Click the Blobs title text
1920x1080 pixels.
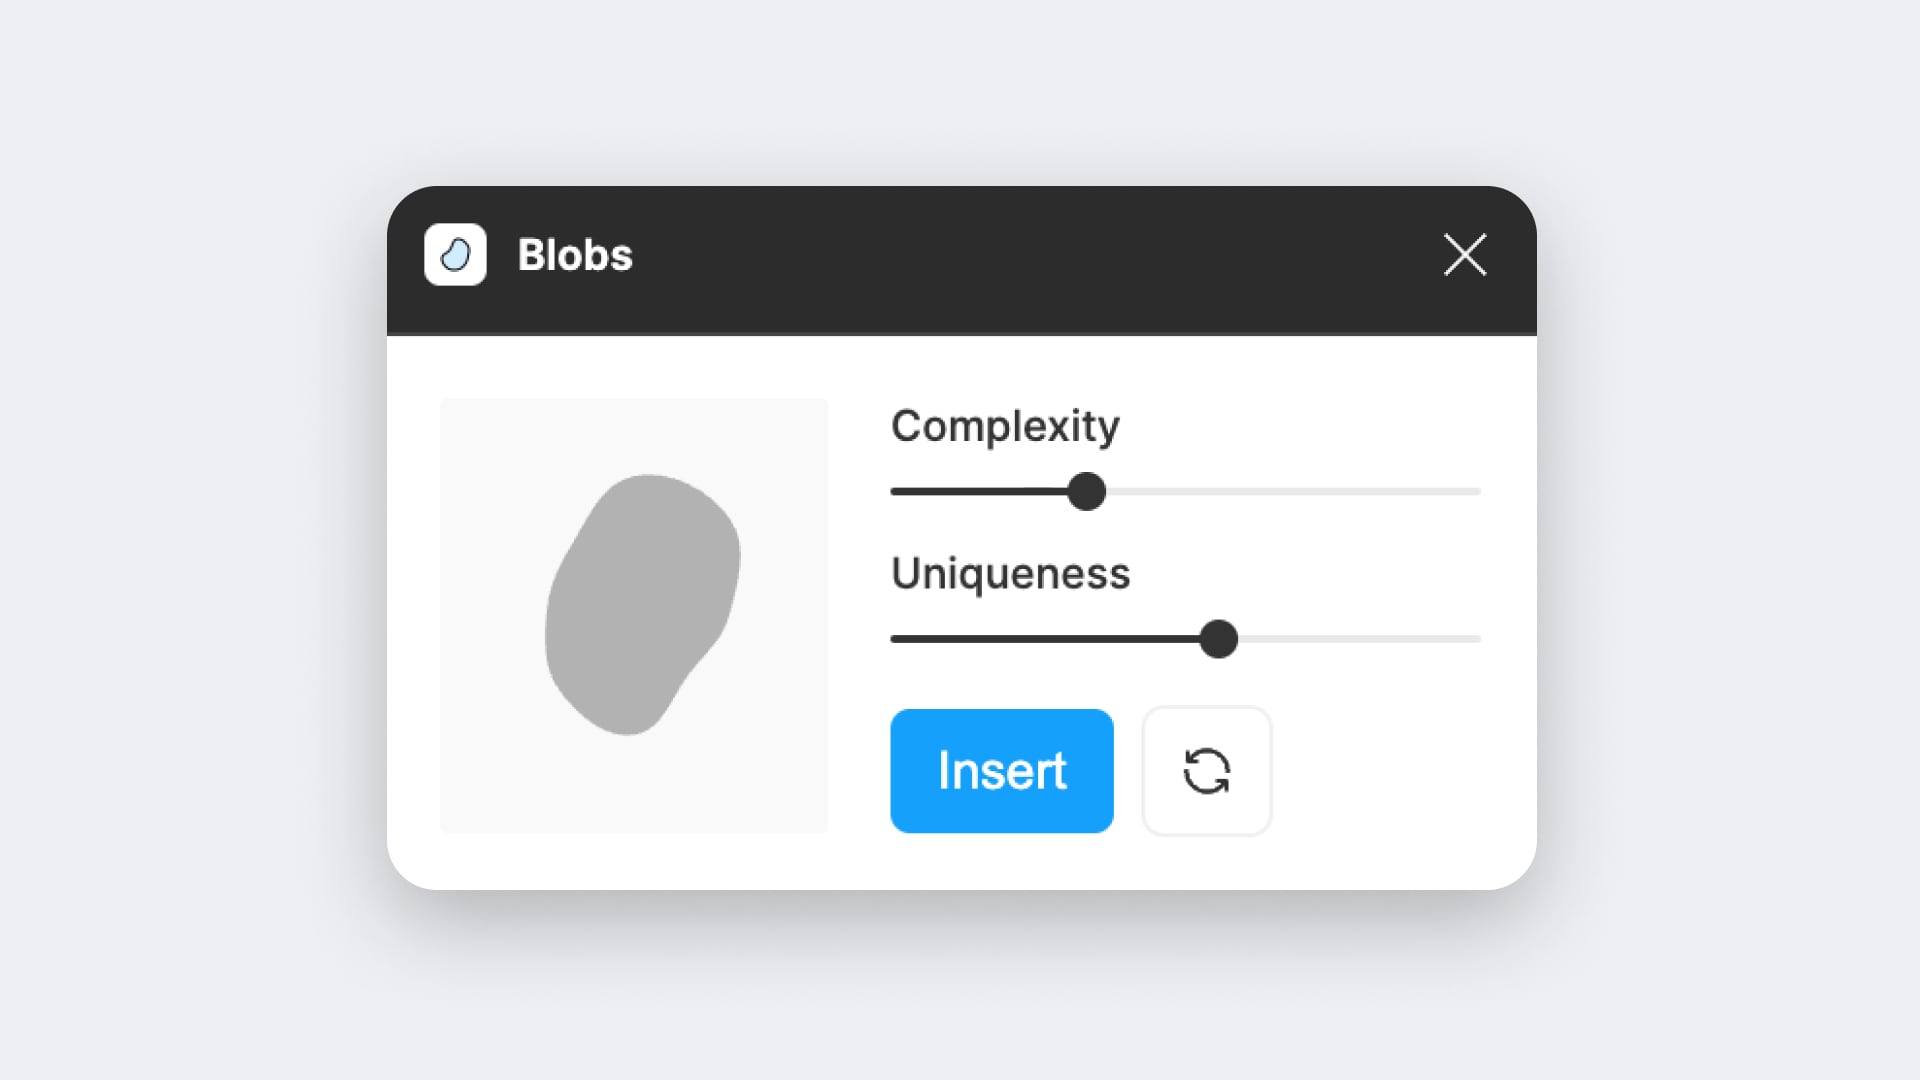[575, 255]
